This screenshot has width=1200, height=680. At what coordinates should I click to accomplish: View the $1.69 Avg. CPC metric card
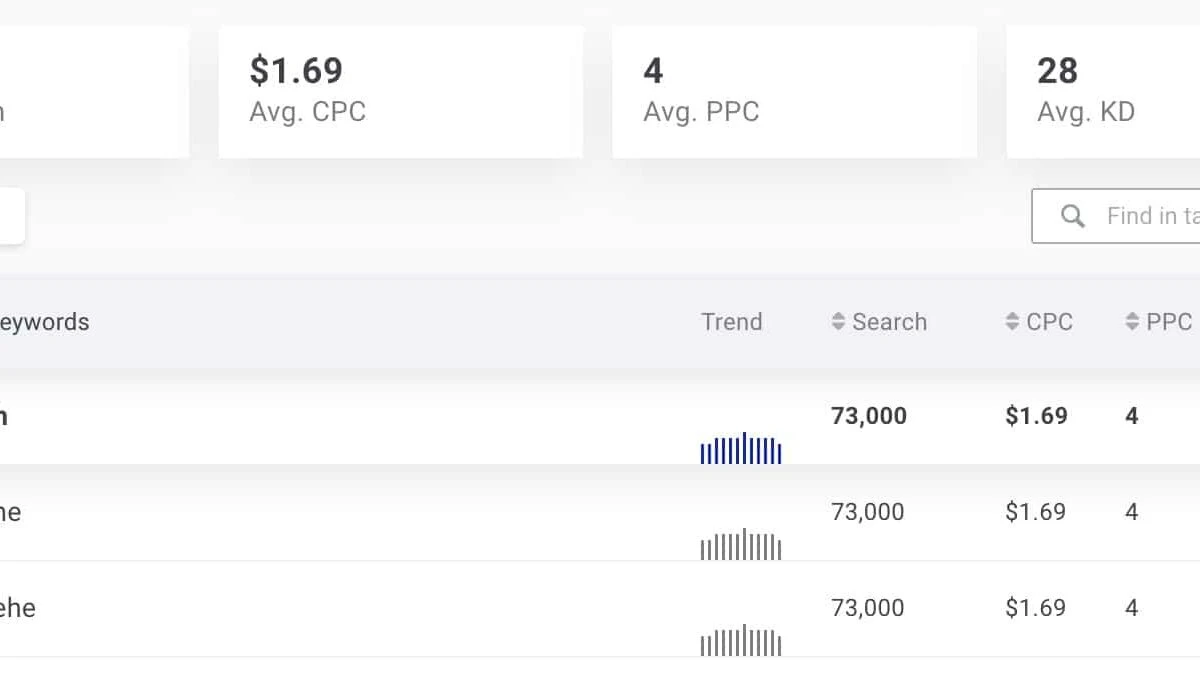[400, 90]
